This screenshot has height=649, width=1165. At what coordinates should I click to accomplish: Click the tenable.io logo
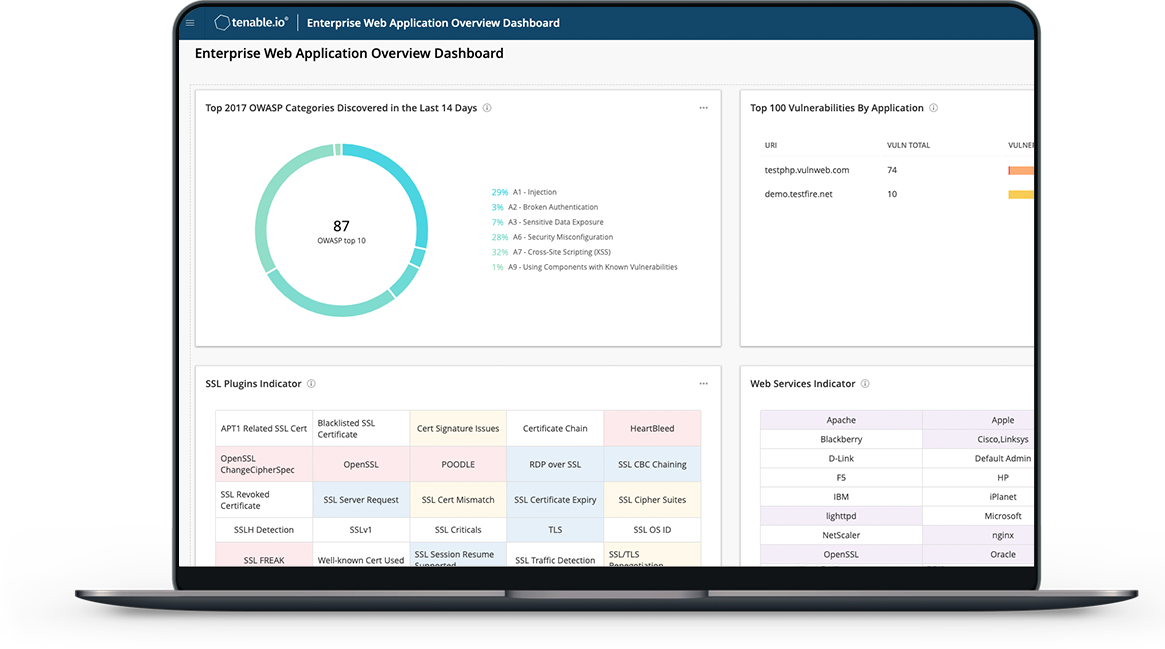pyautogui.click(x=250, y=23)
